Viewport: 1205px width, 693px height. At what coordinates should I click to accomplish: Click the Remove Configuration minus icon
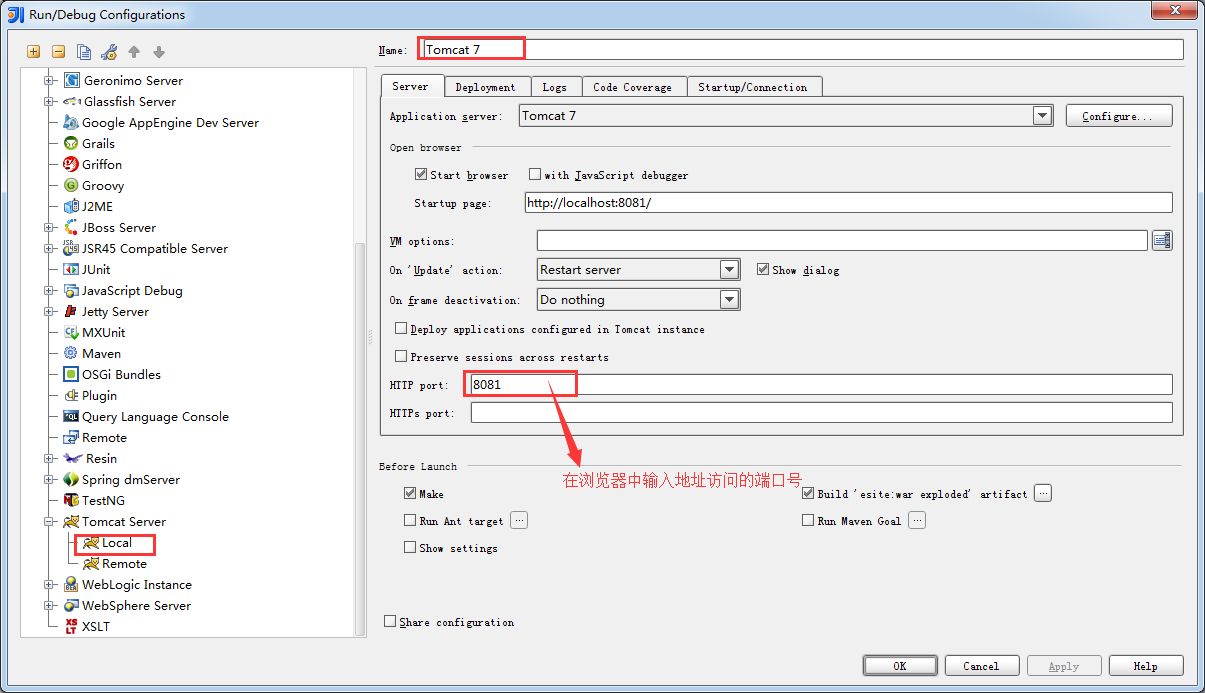(59, 52)
